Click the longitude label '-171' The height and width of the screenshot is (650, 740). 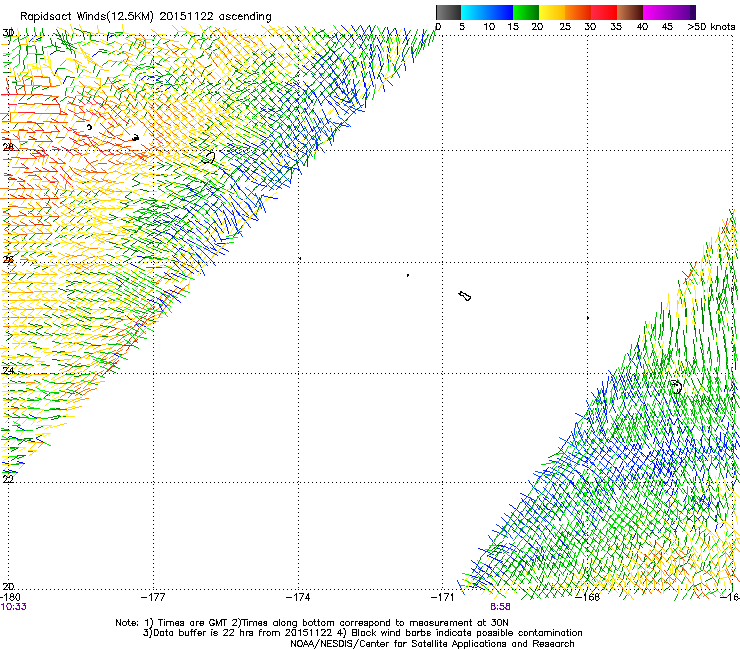(x=443, y=597)
